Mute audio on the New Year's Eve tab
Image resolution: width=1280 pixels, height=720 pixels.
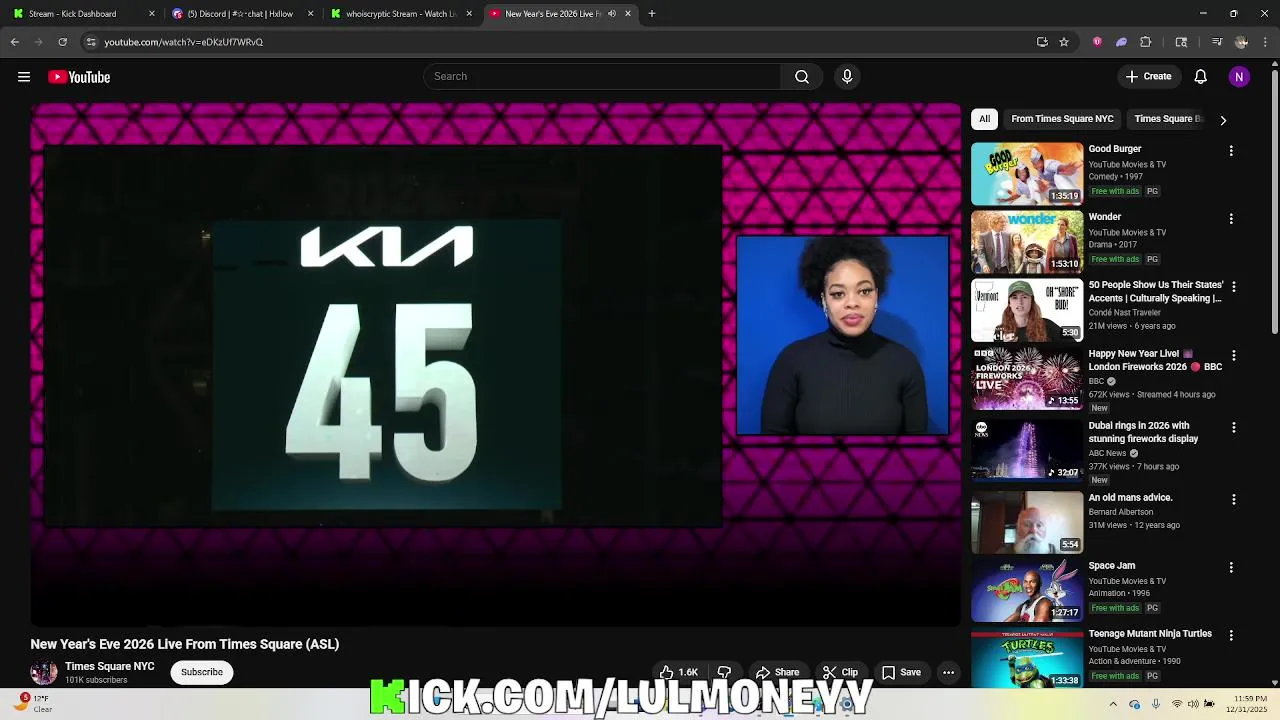612,14
